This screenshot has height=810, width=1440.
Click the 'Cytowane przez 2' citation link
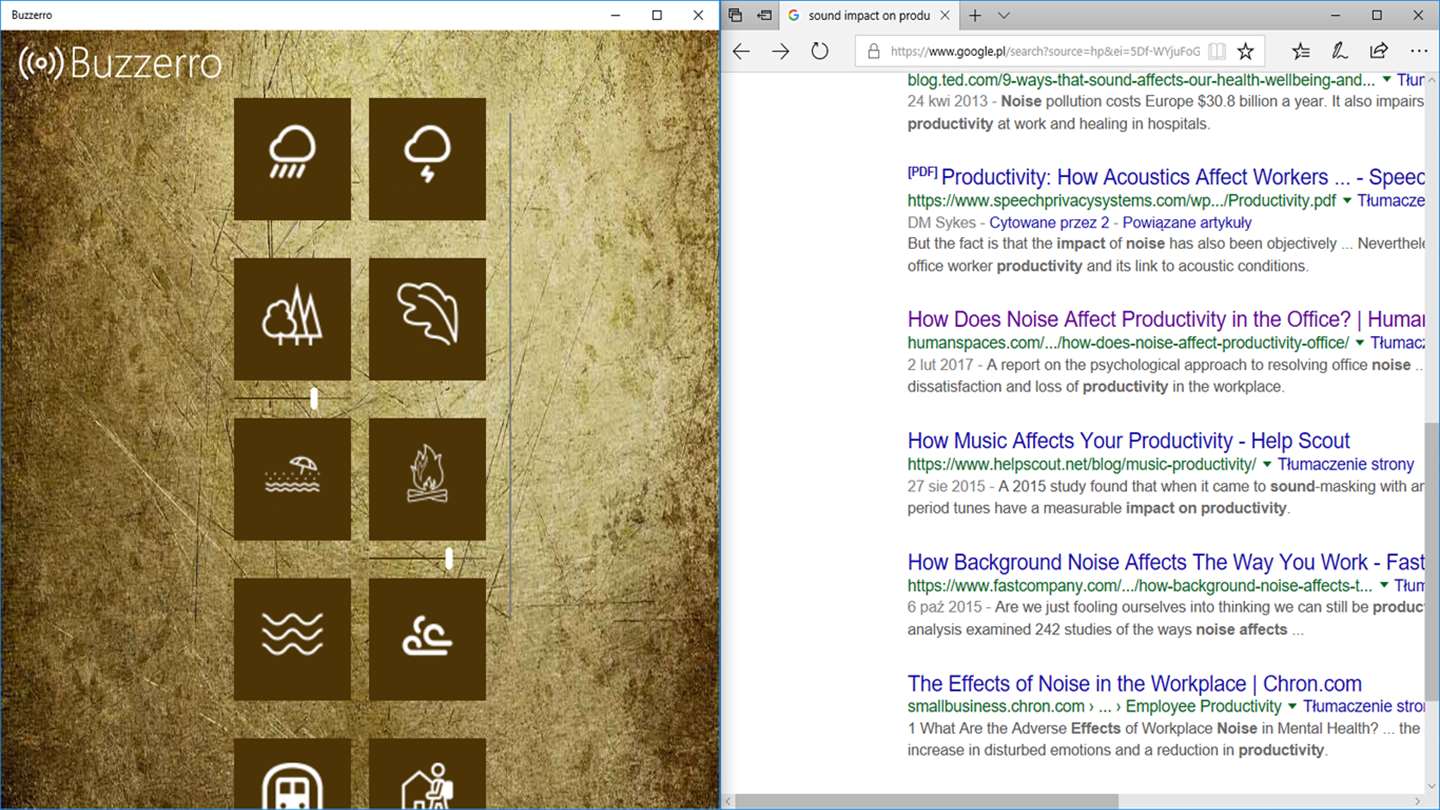(x=1049, y=222)
